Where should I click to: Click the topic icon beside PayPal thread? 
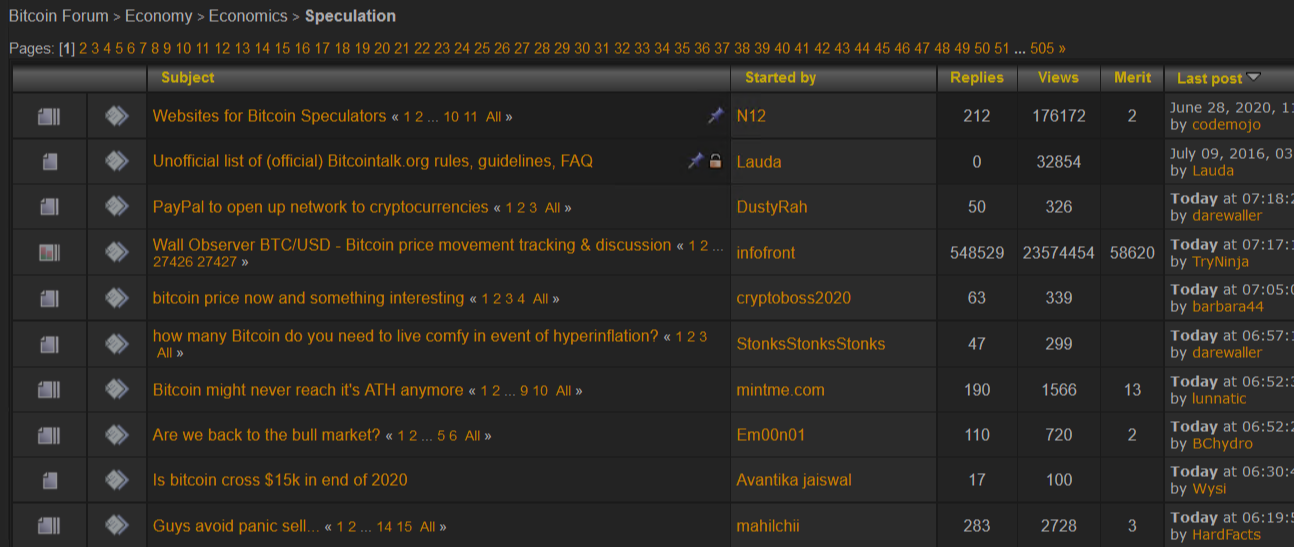(49, 207)
